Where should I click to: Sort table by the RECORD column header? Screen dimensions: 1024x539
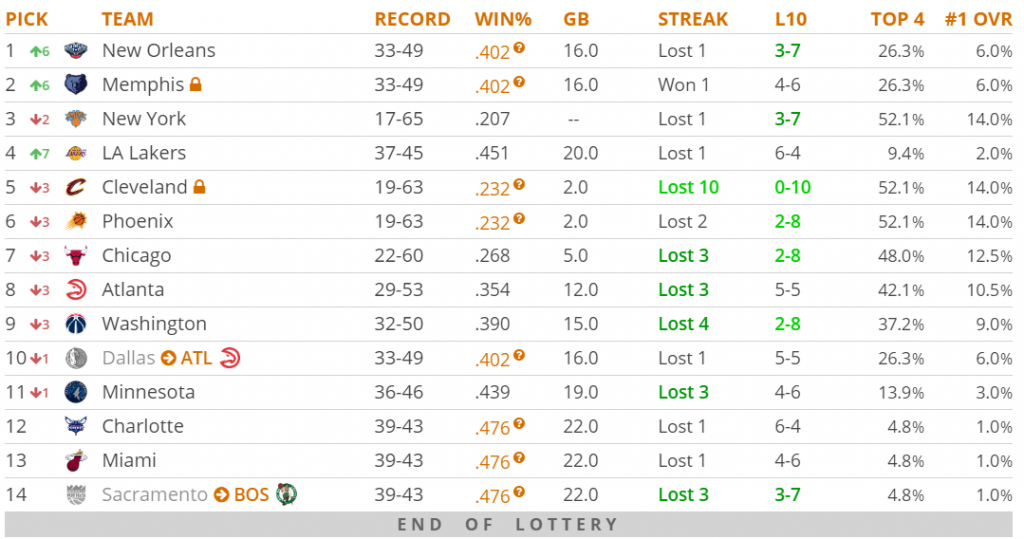click(x=412, y=19)
